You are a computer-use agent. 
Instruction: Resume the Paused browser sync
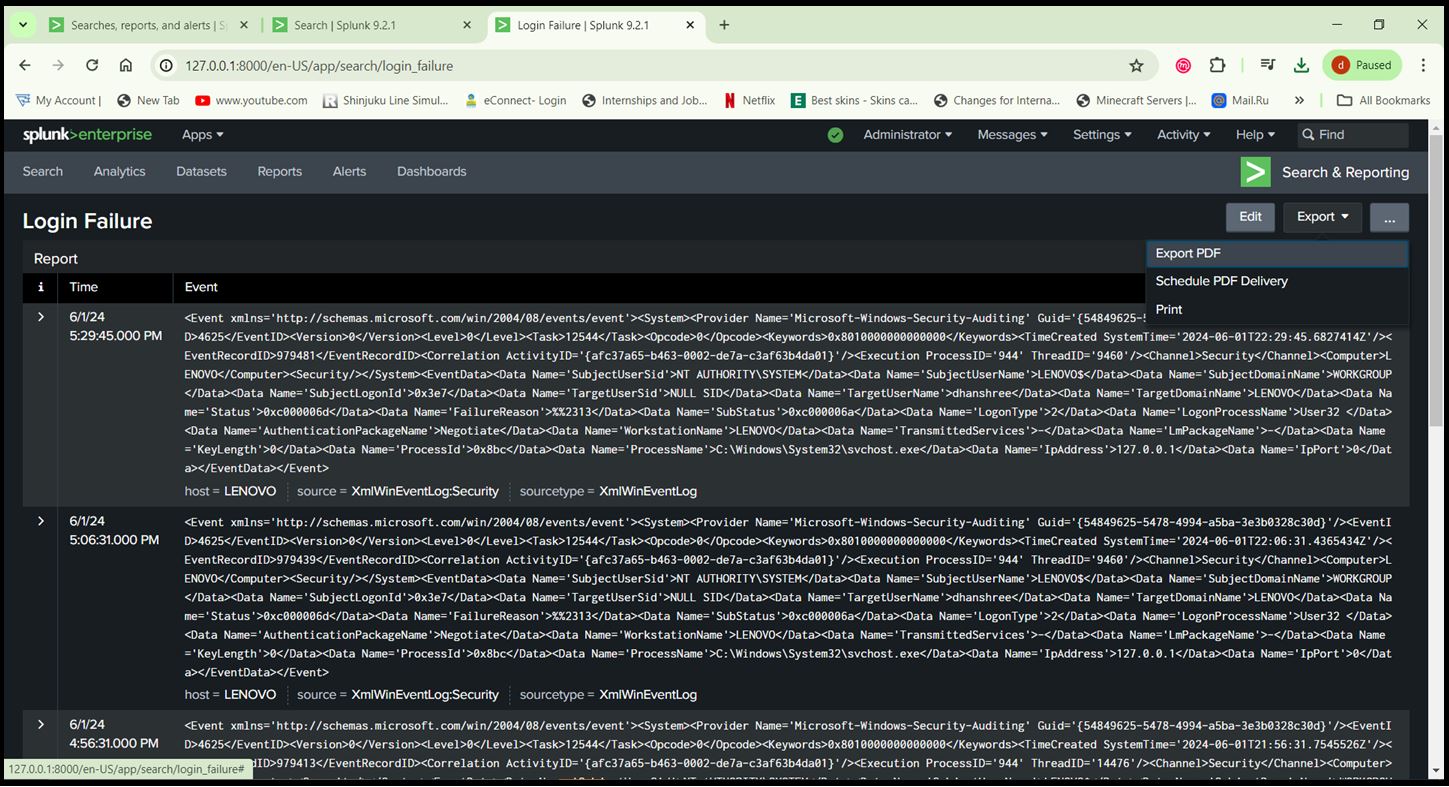1361,64
